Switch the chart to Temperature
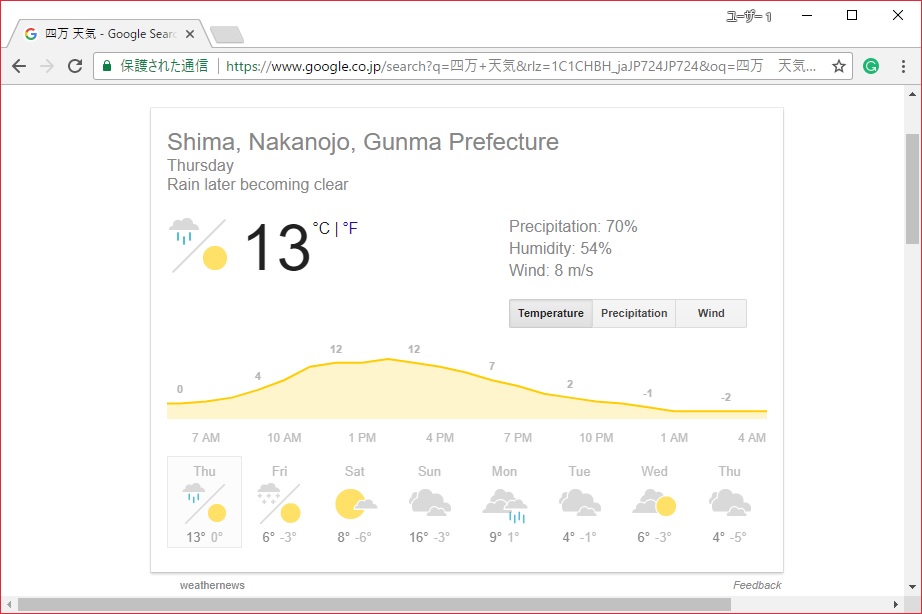922x614 pixels. (551, 313)
